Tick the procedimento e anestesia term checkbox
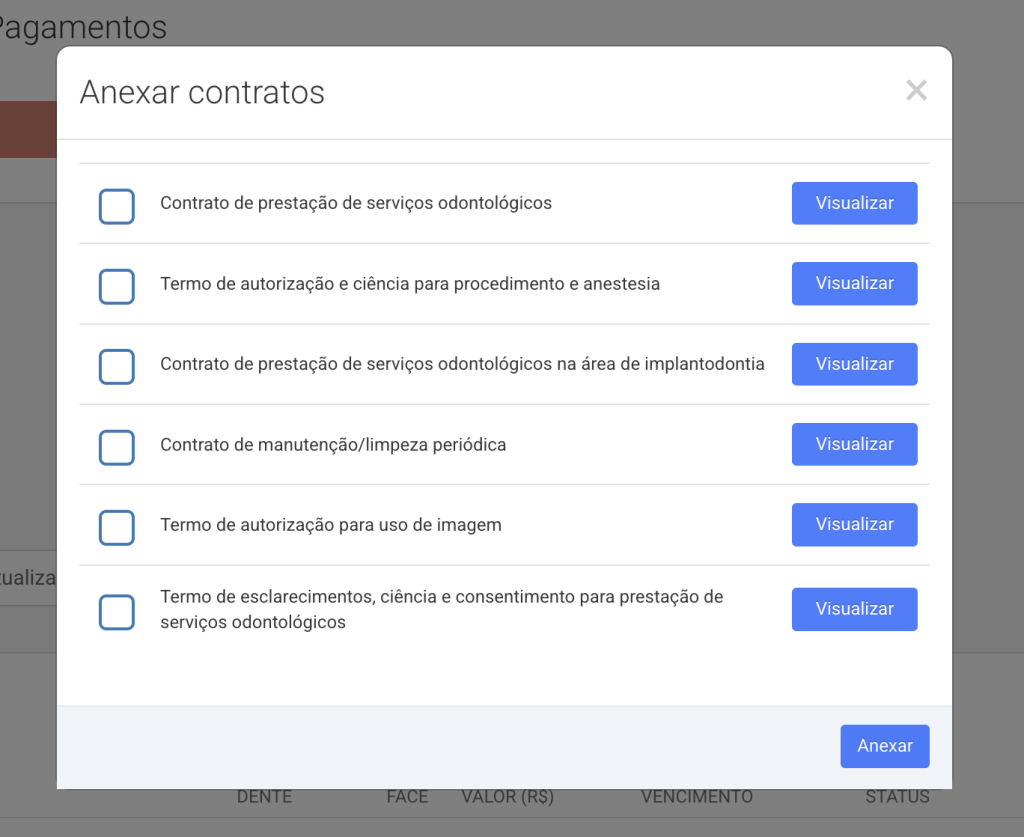This screenshot has height=837, width=1024. coord(117,287)
